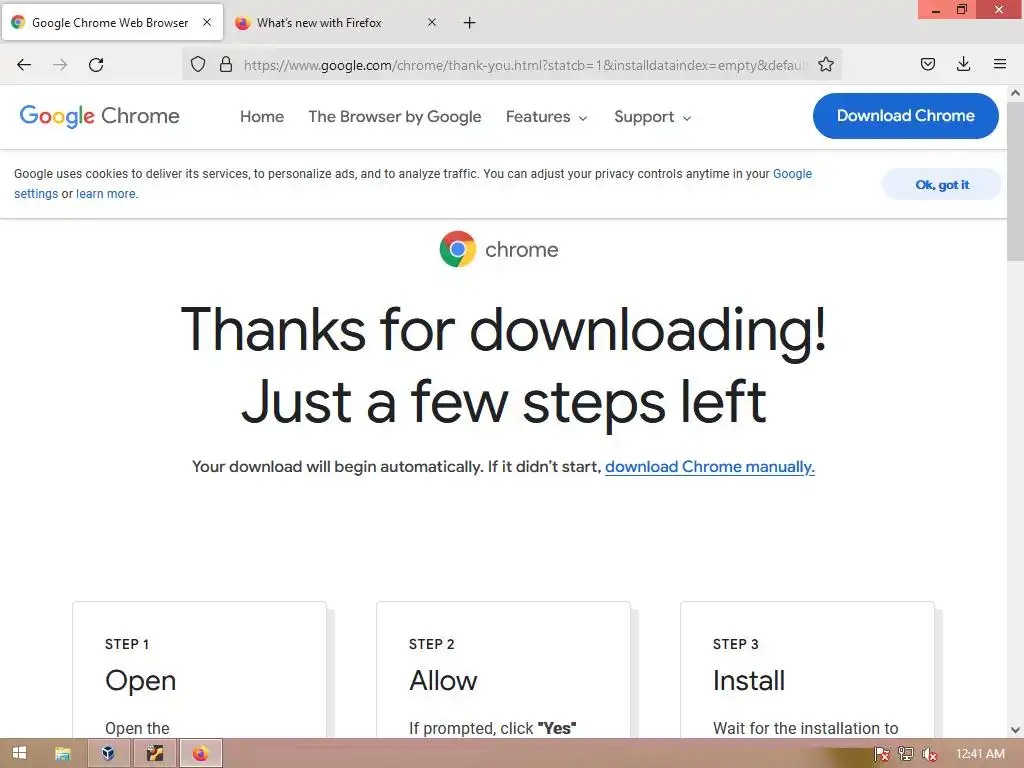Open a new tab with plus button
The width and height of the screenshot is (1024, 768).
pyautogui.click(x=470, y=23)
